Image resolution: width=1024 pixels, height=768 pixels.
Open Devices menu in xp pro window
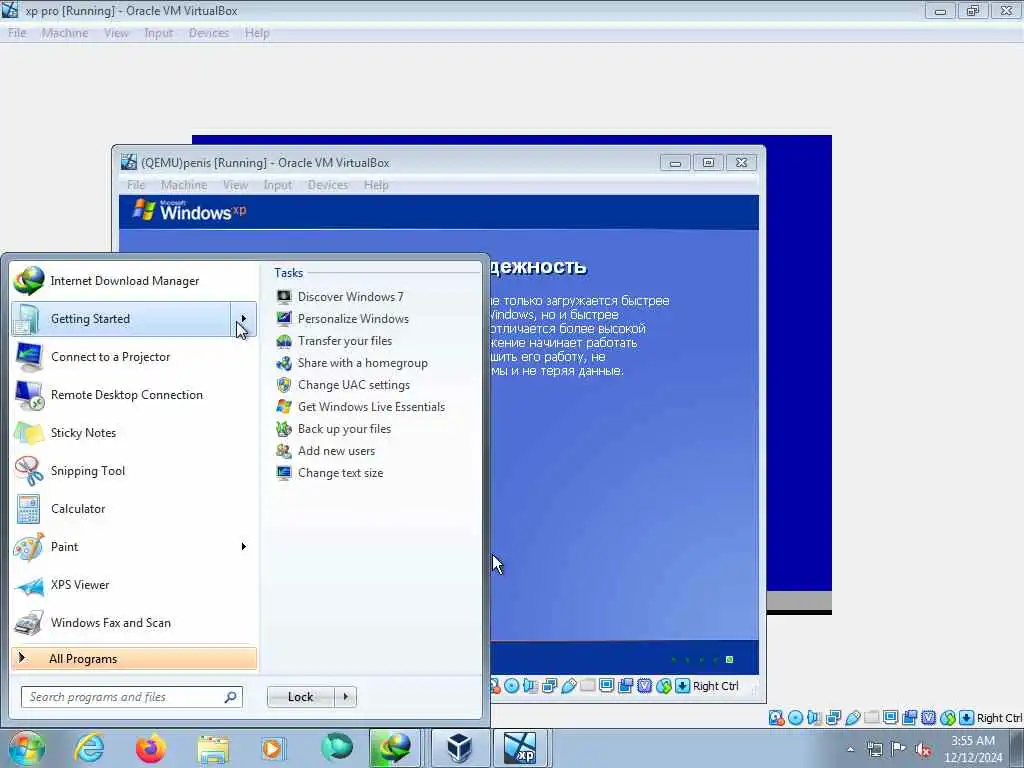pyautogui.click(x=209, y=33)
